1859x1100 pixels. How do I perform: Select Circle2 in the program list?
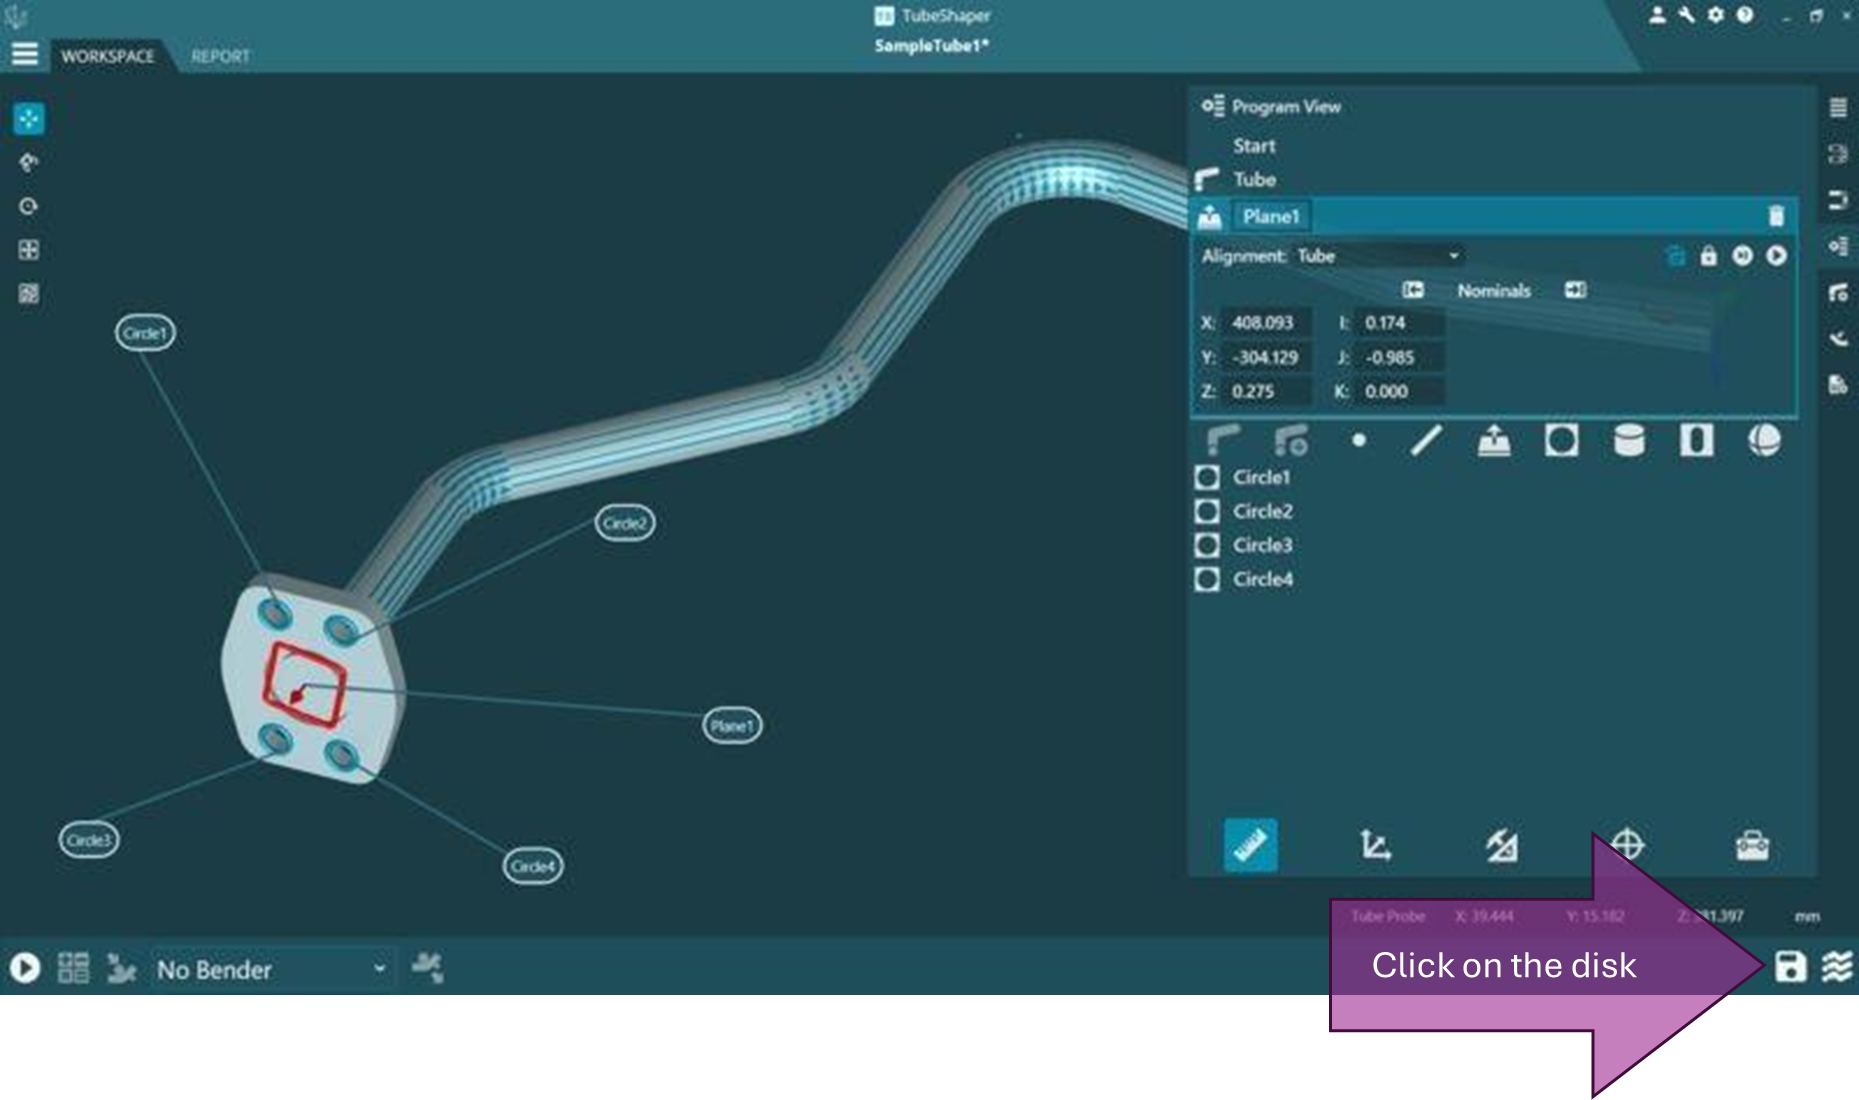[1262, 511]
